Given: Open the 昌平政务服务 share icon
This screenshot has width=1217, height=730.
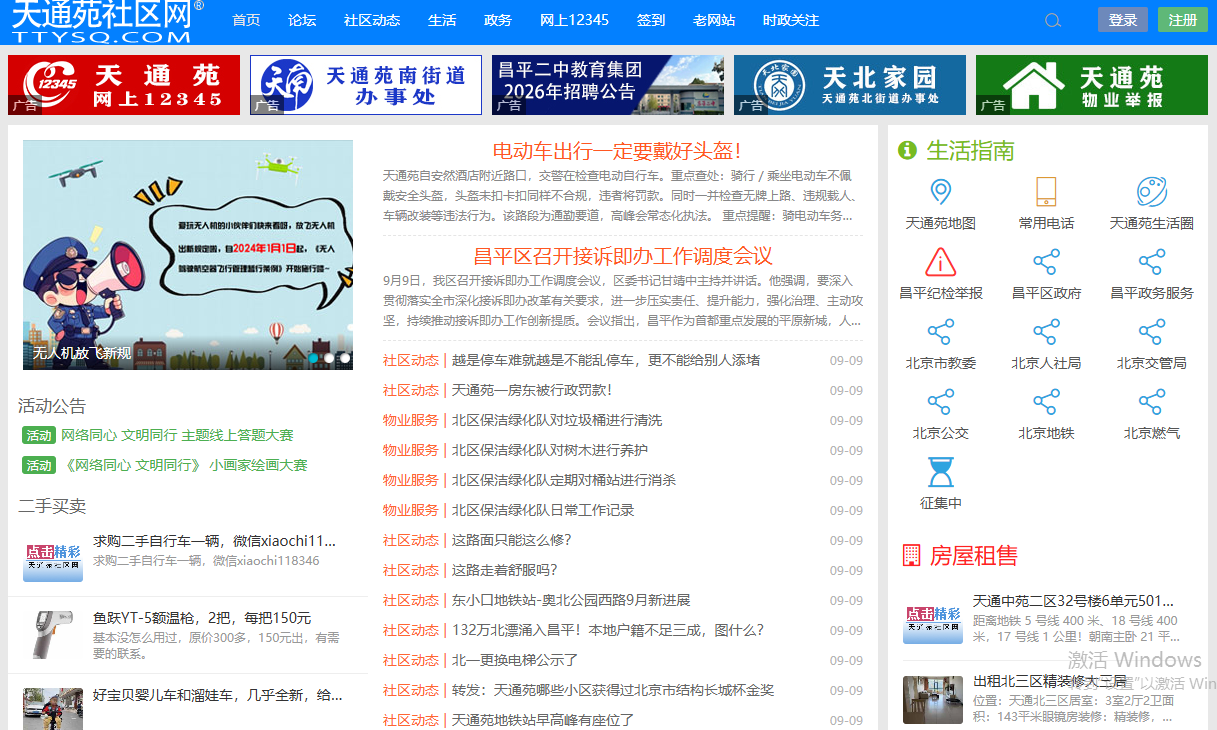Looking at the screenshot, I should [1152, 262].
